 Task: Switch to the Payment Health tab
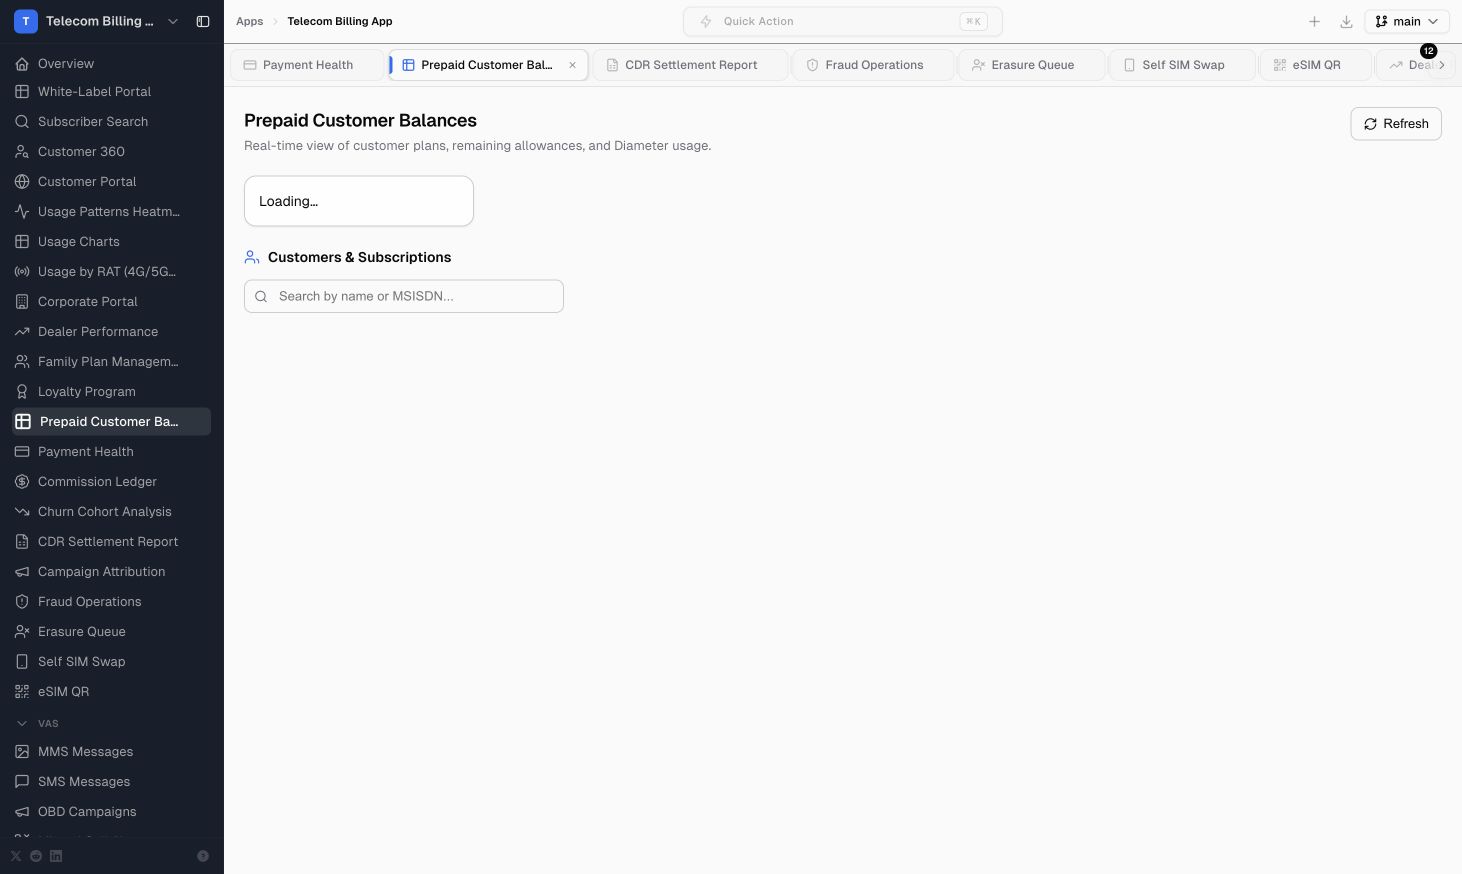(x=307, y=65)
